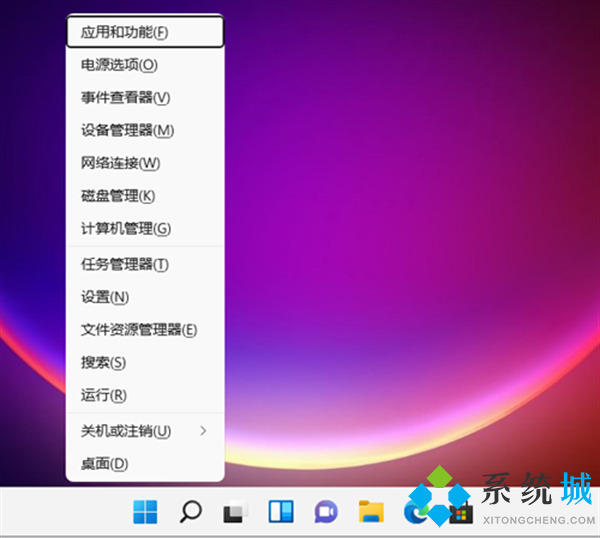600x538 pixels.
Task: Choose 运行(R) from the menu
Action: [x=145, y=395]
